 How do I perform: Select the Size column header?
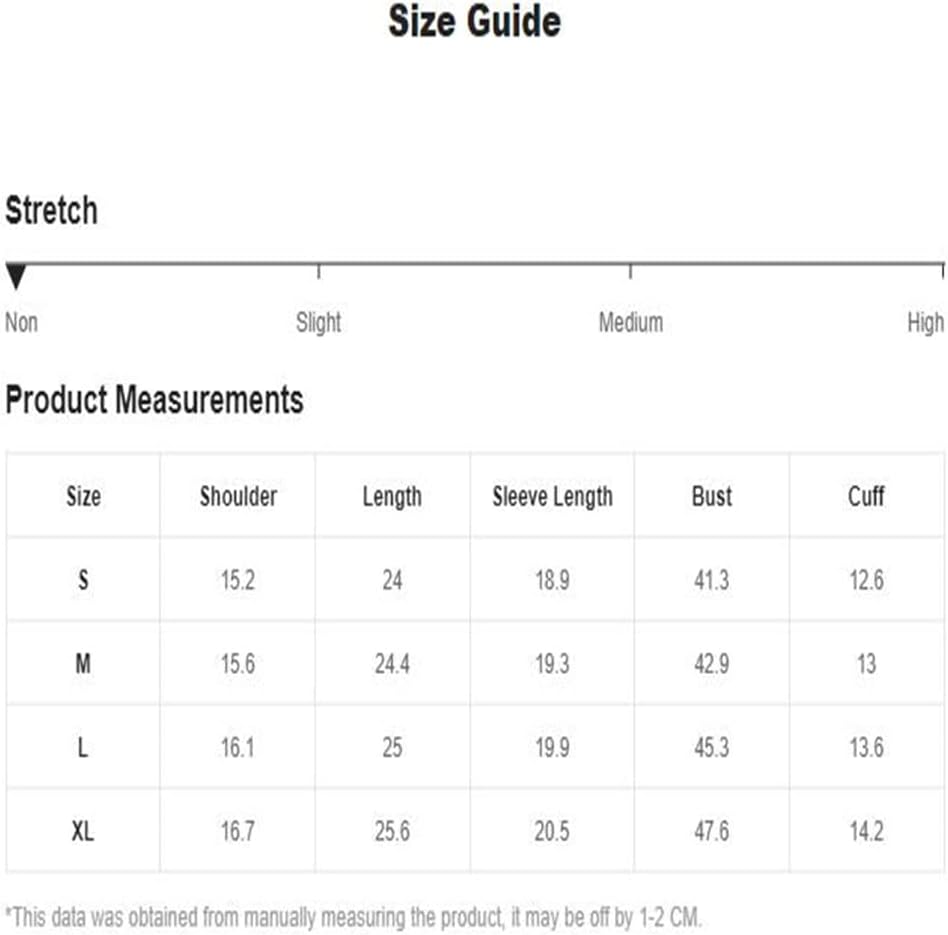coord(83,496)
